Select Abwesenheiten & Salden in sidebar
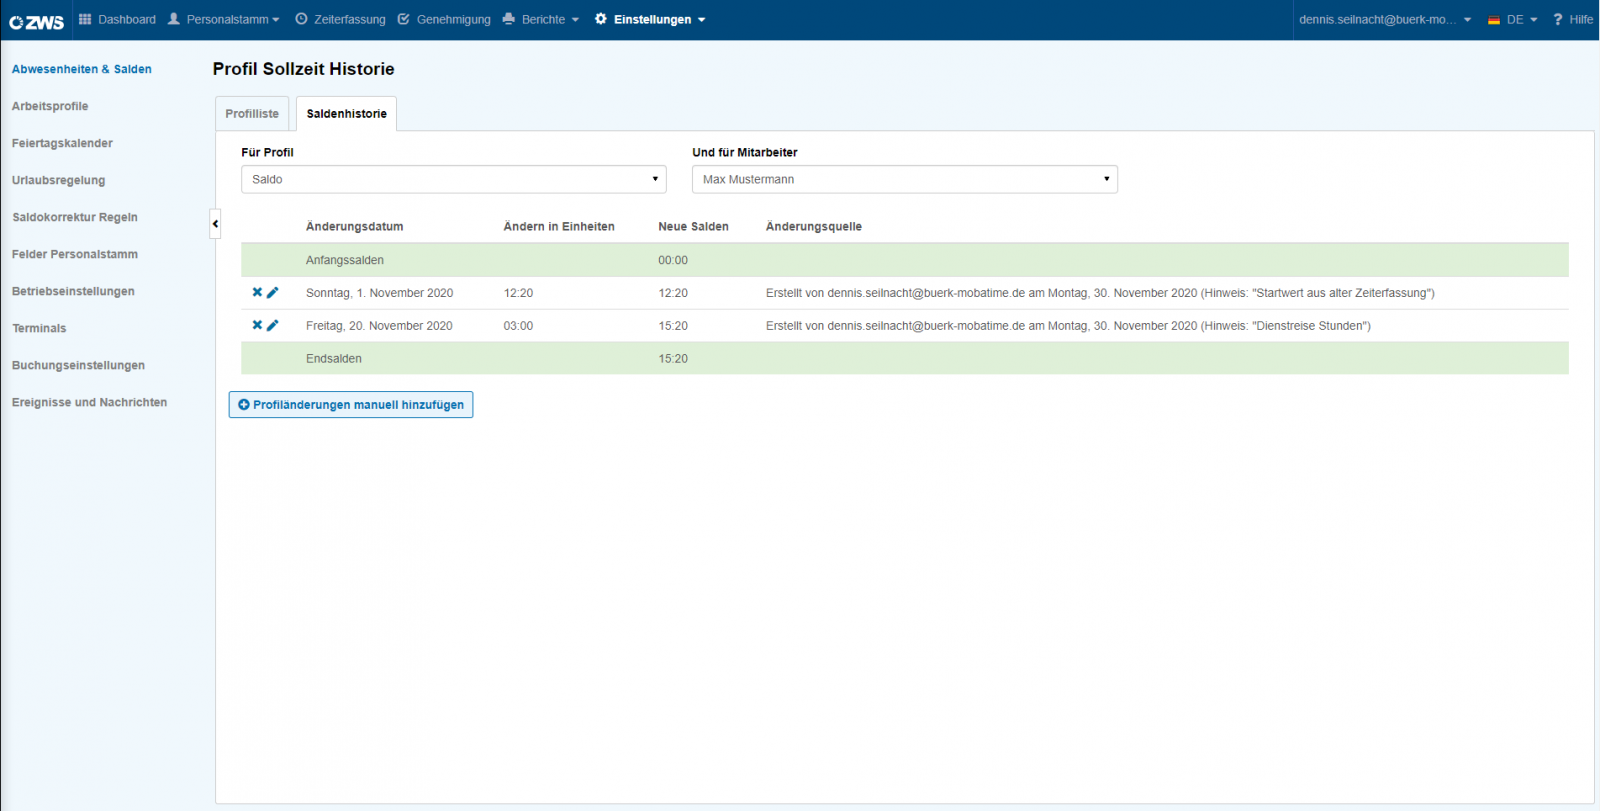This screenshot has height=811, width=1600. coord(82,69)
